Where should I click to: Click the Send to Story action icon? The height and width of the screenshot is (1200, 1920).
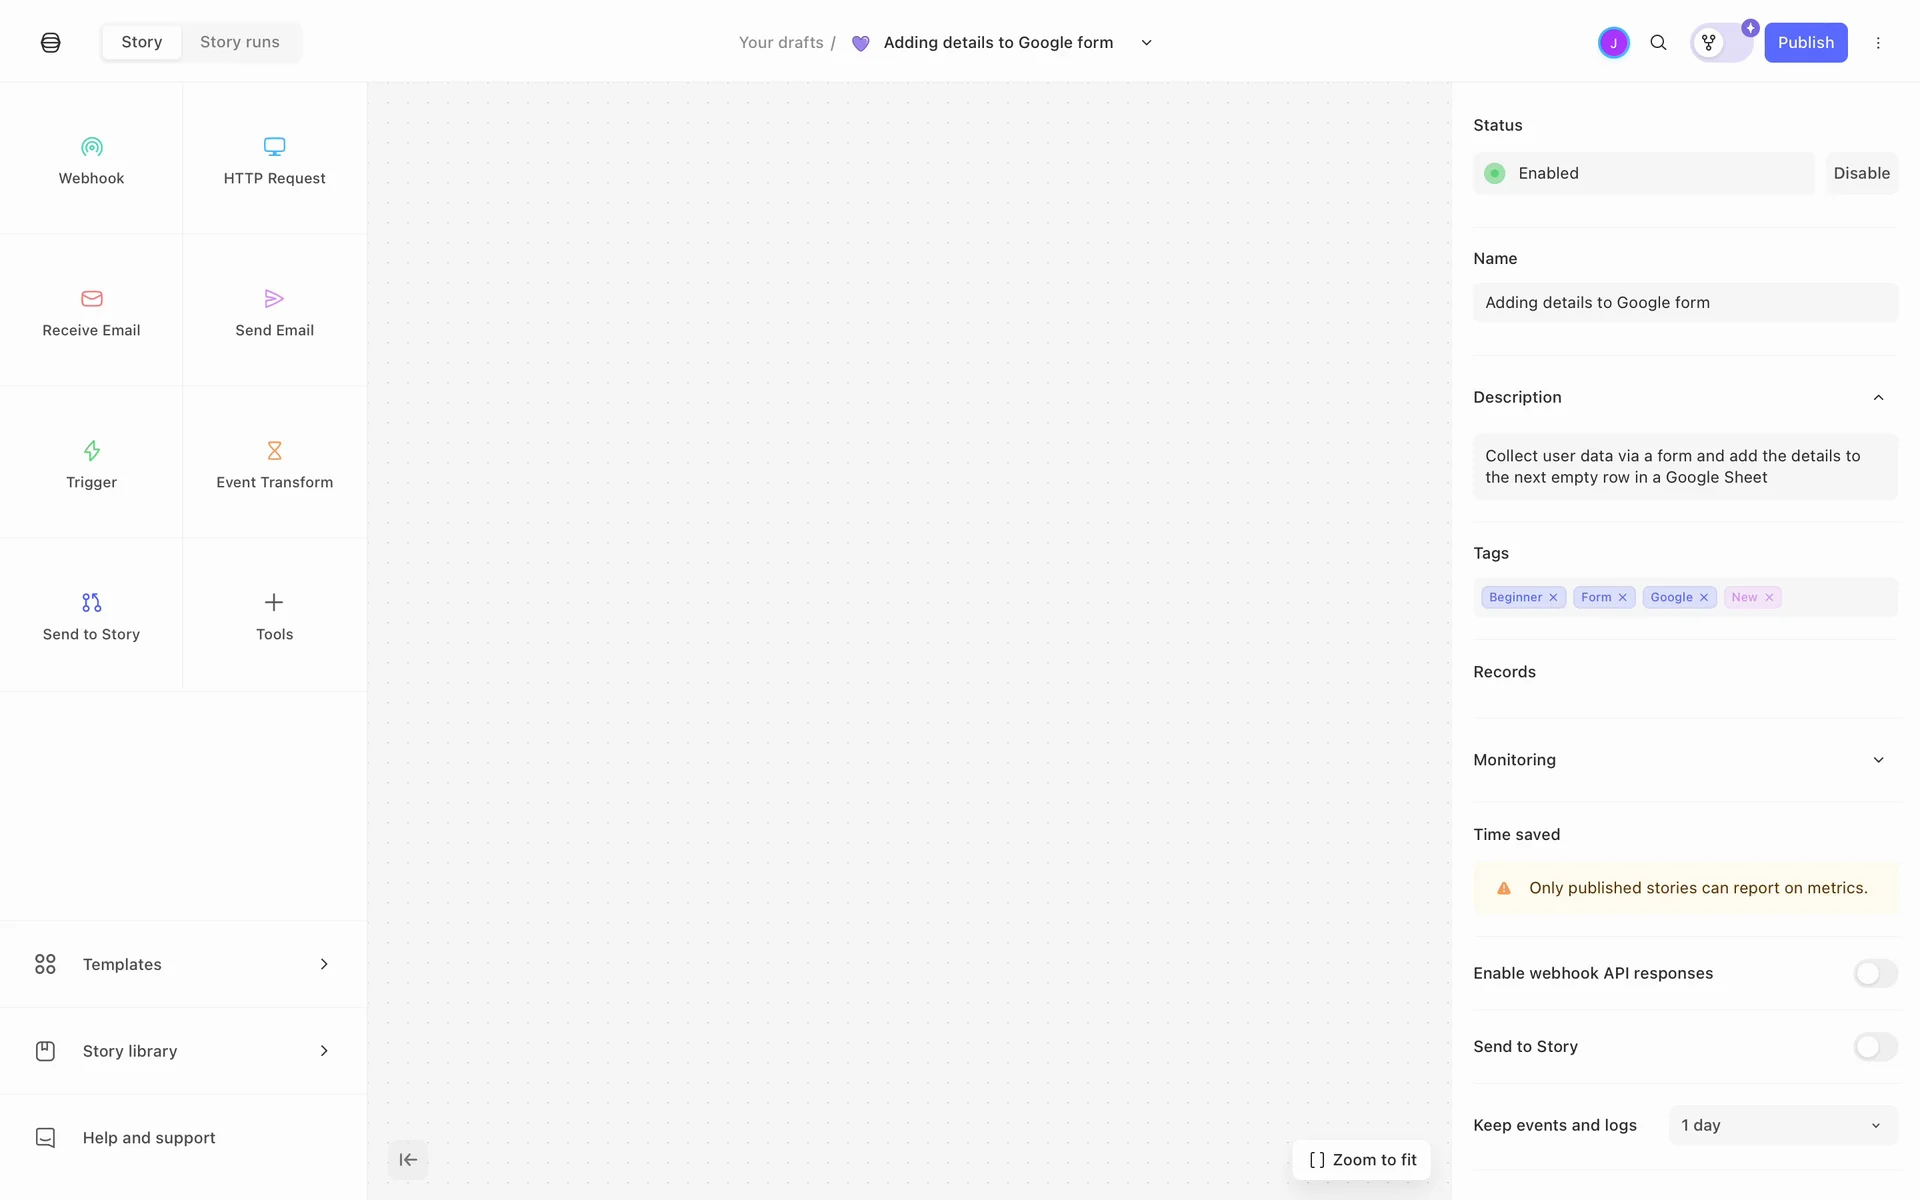tap(91, 603)
